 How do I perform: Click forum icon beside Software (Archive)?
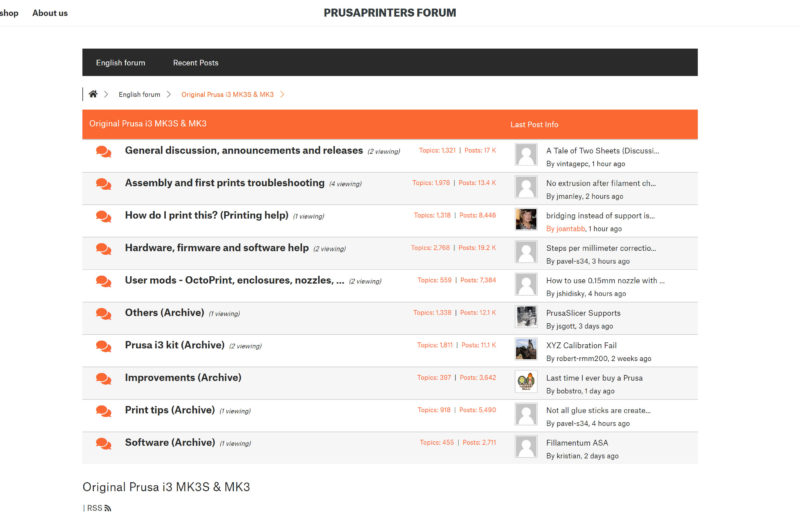104,443
